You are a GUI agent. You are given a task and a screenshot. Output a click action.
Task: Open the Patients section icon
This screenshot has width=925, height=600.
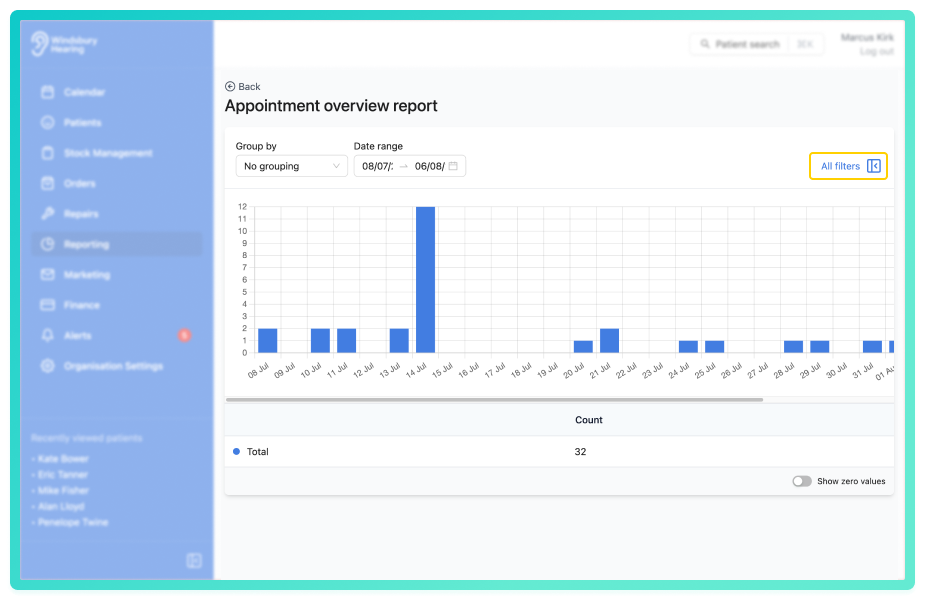[x=48, y=122]
